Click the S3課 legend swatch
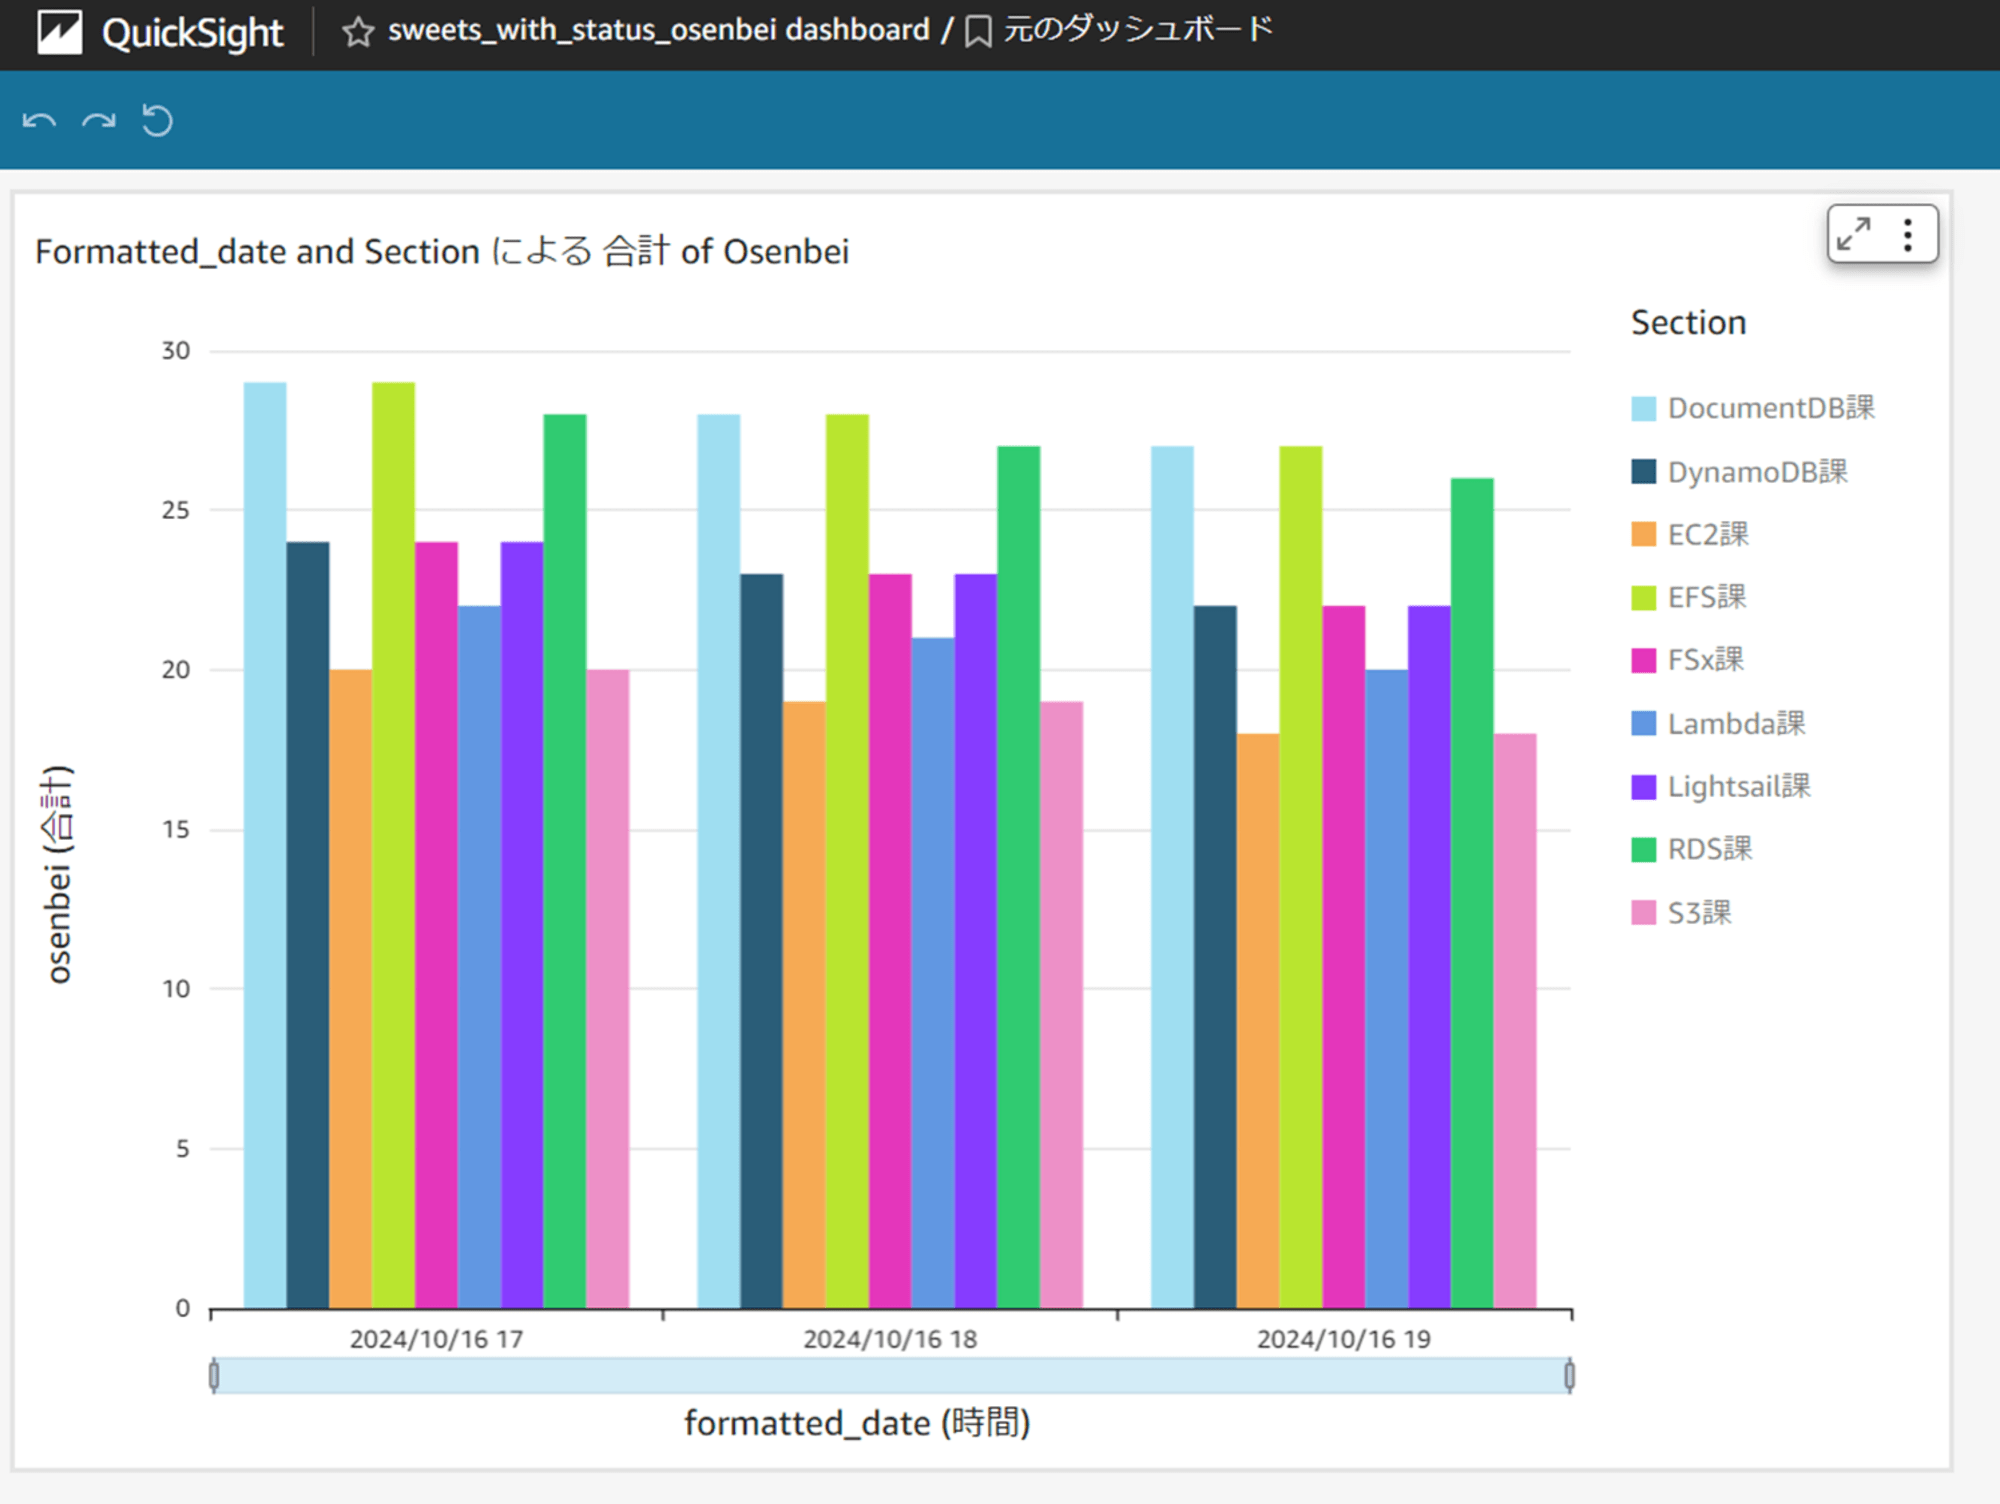The height and width of the screenshot is (1504, 2000). (1643, 912)
